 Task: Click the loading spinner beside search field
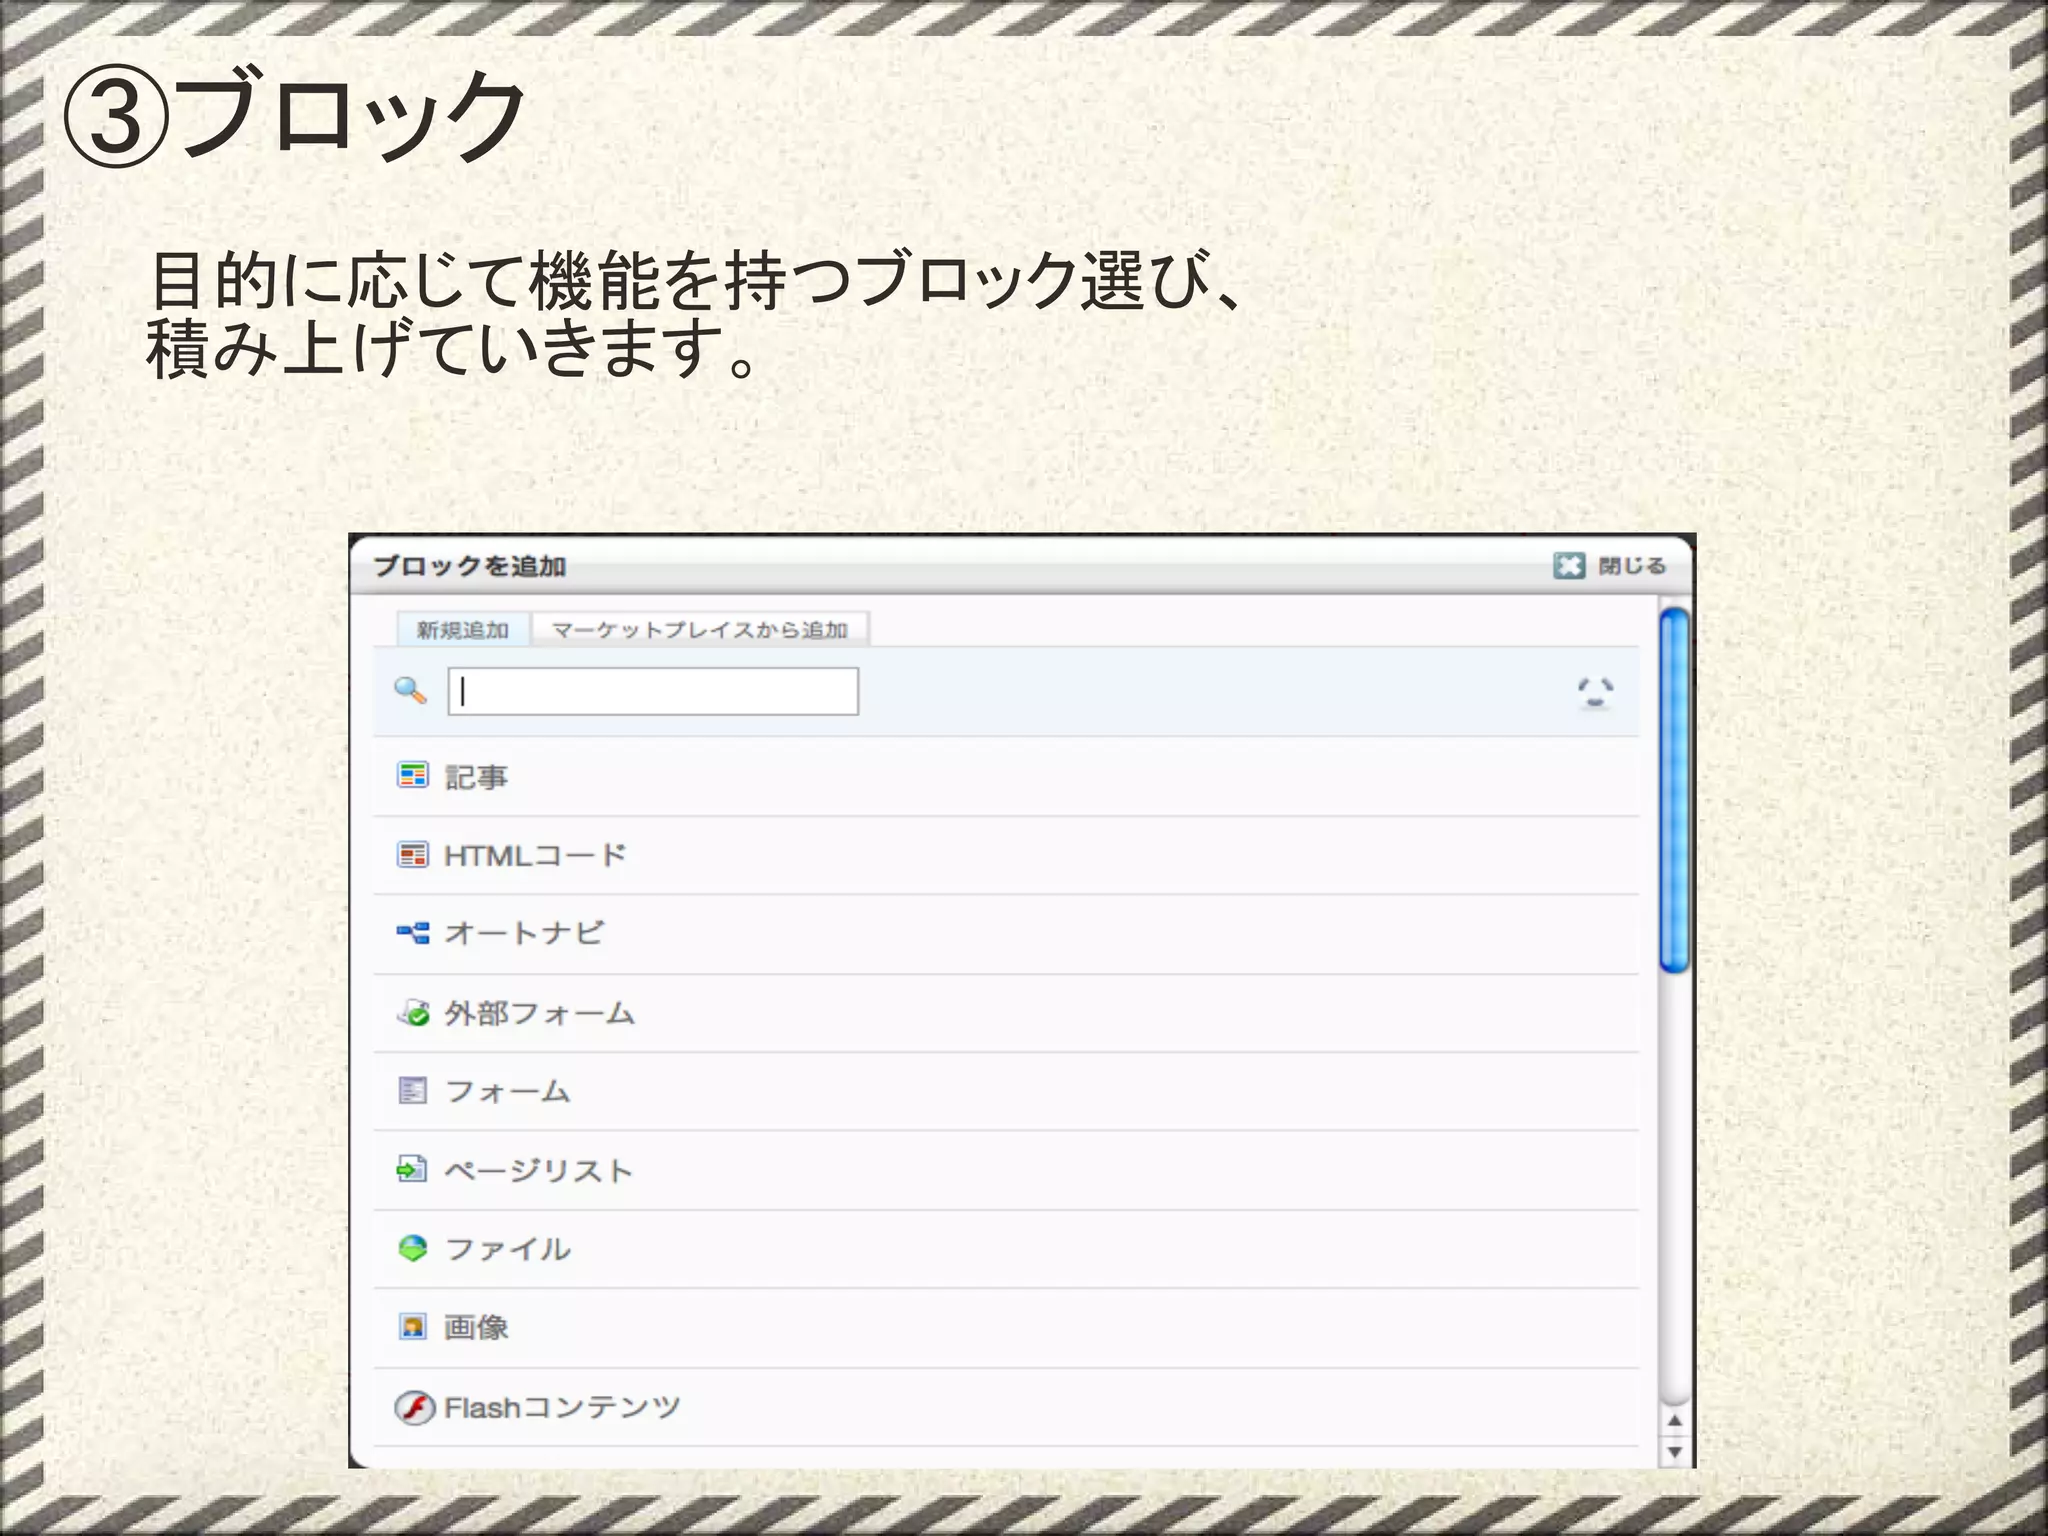click(x=1595, y=692)
